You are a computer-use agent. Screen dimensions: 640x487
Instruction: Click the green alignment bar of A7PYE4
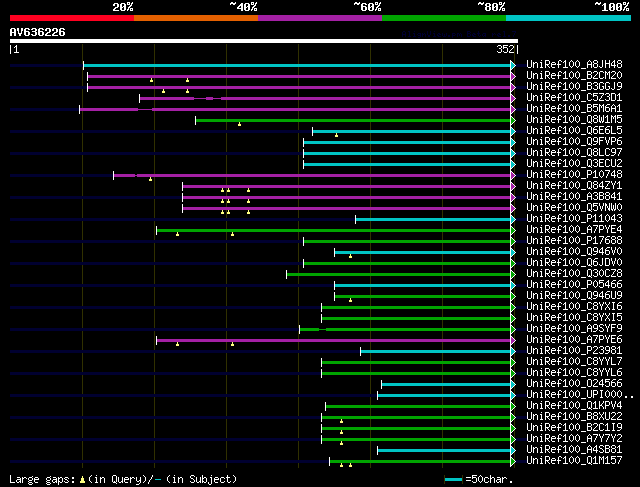(x=333, y=231)
